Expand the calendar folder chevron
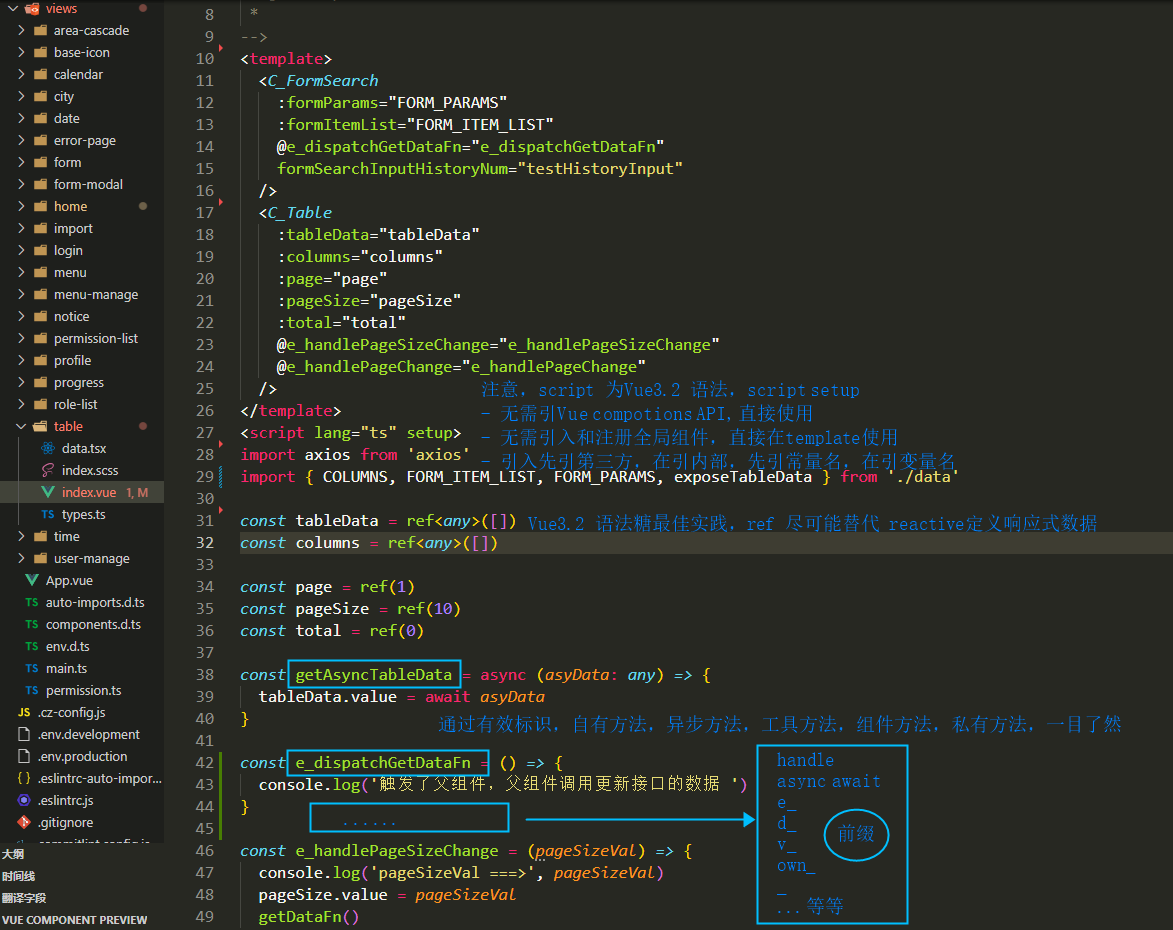1173x930 pixels. click(x=21, y=74)
